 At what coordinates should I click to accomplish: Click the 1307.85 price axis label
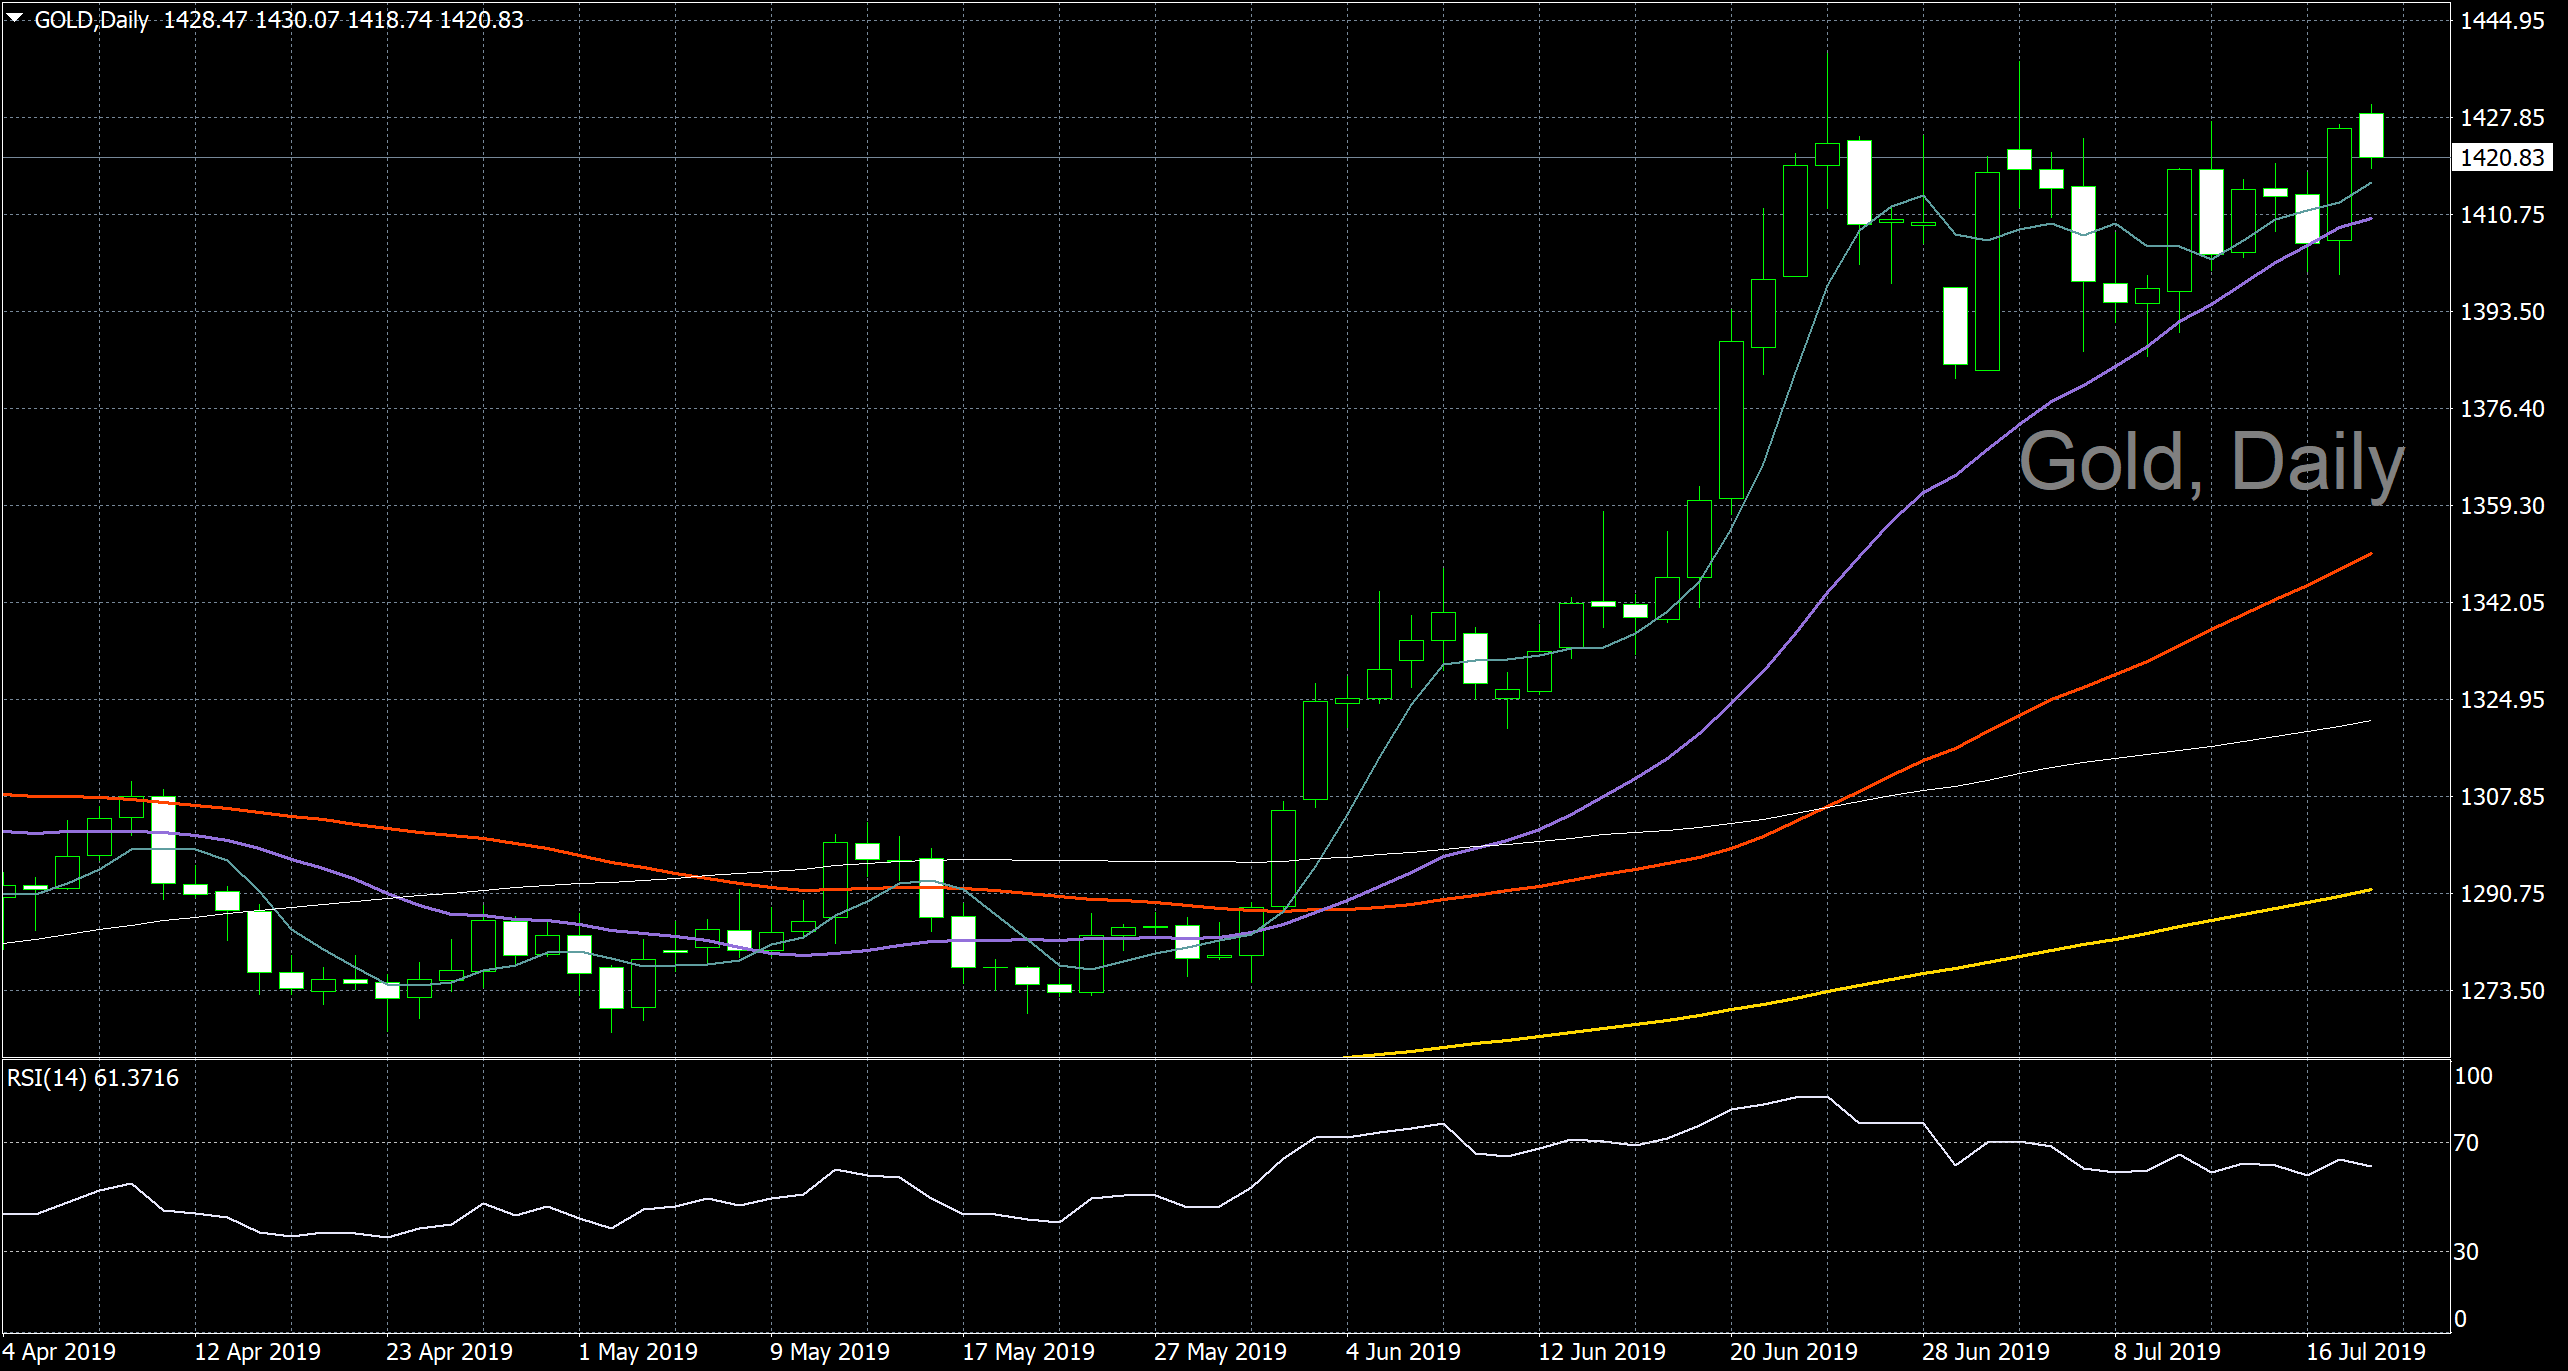pos(2502,797)
